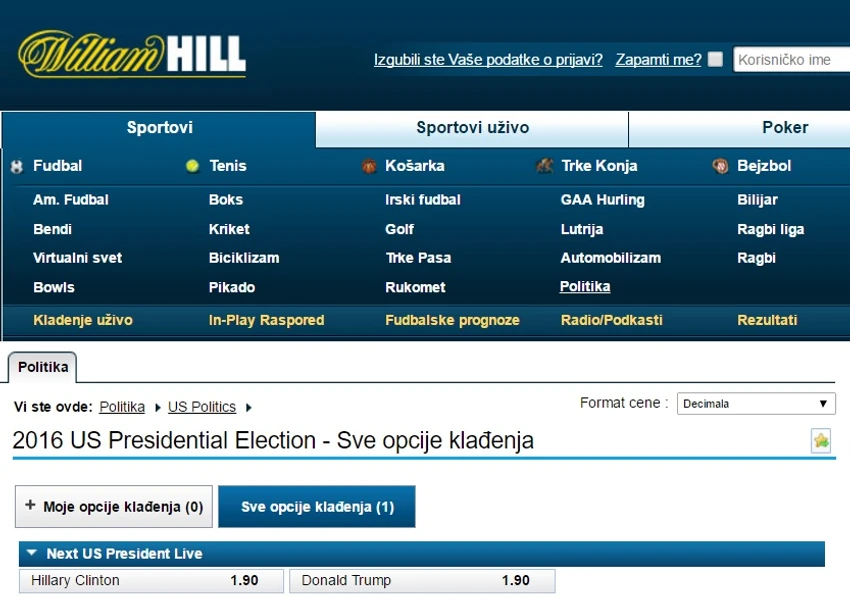The width and height of the screenshot is (850, 600).
Task: Collapse the Next US President Live section
Action: (32, 553)
